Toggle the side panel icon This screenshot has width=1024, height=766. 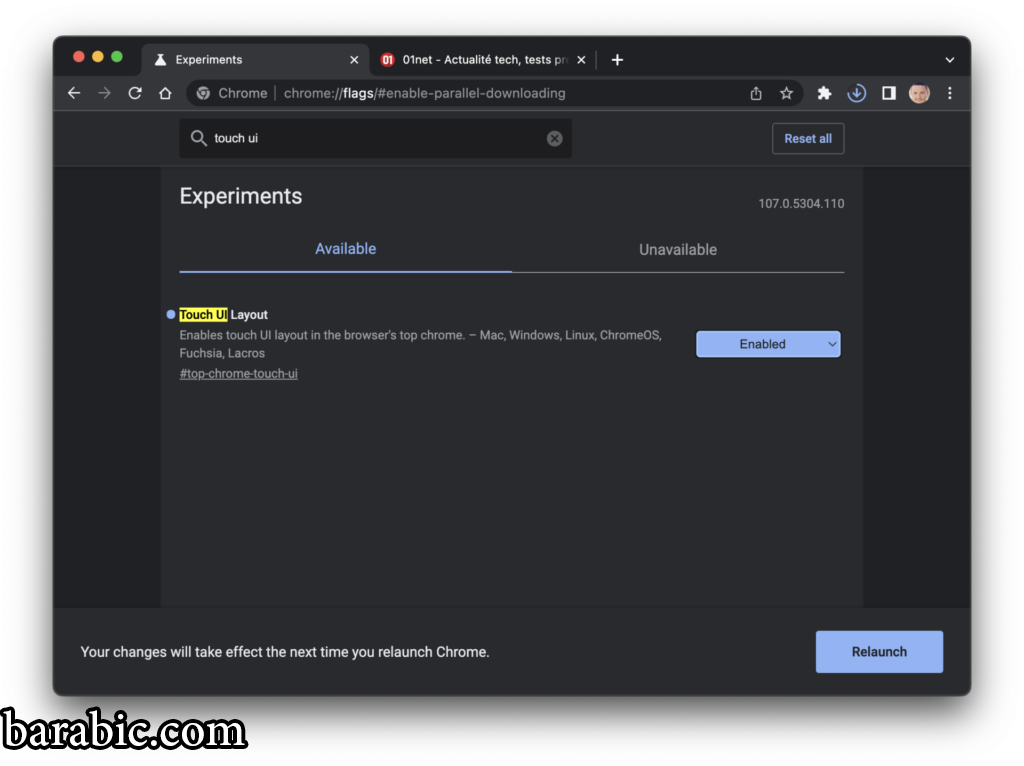(888, 93)
